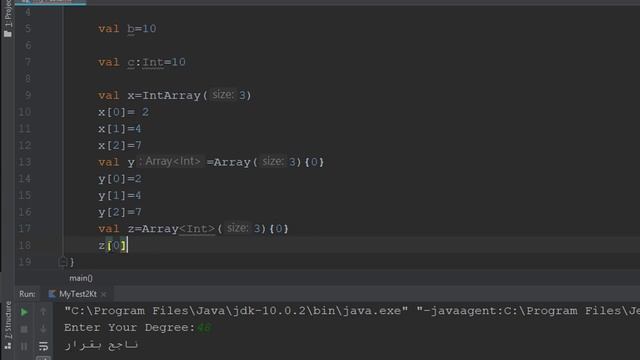Close the MyTest2Kt run tab
This screenshot has height=360, width=640.
104,294
